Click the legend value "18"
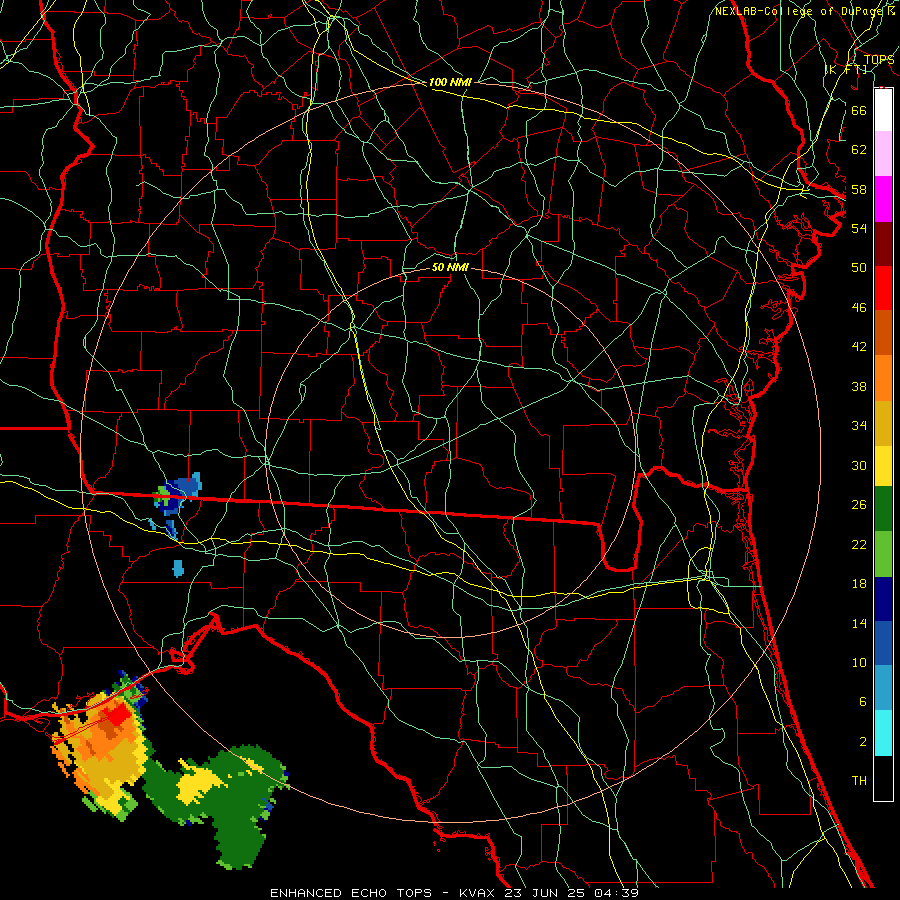900x900 pixels. [859, 584]
